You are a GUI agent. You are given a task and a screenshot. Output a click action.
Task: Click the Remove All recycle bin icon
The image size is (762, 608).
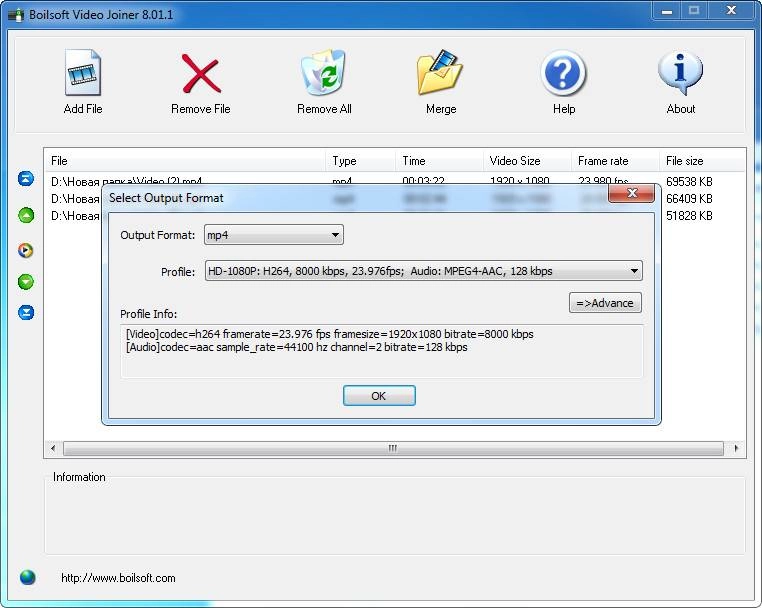324,72
